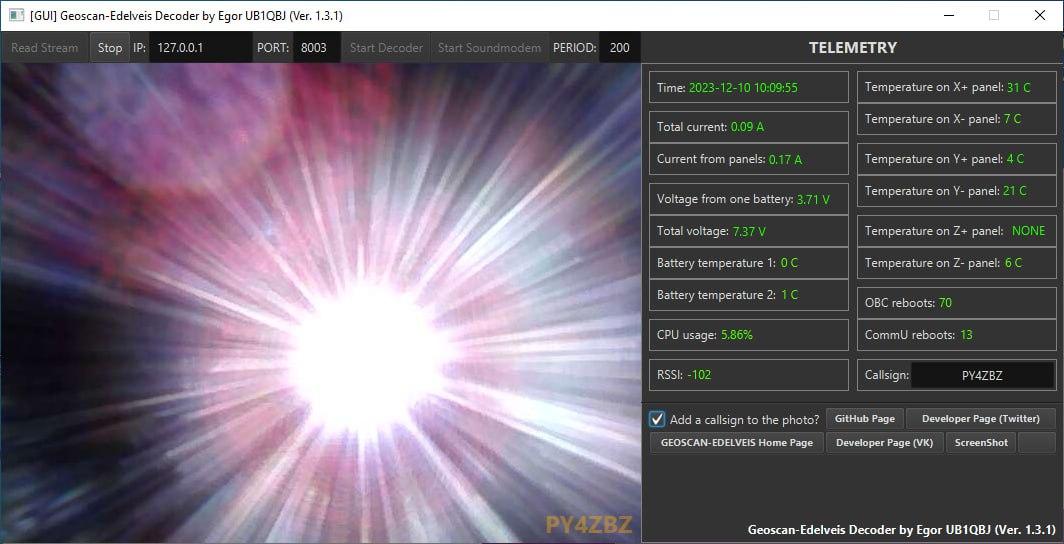The image size is (1064, 544).
Task: Open Developer Page (Twitter)
Action: click(x=981, y=419)
